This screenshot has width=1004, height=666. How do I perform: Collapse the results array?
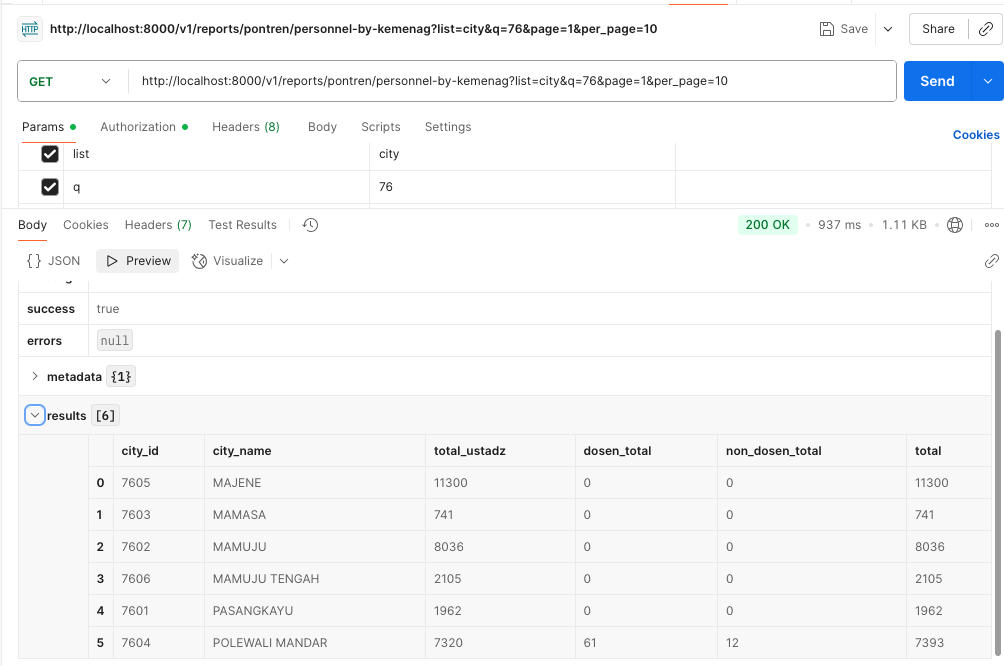point(35,415)
